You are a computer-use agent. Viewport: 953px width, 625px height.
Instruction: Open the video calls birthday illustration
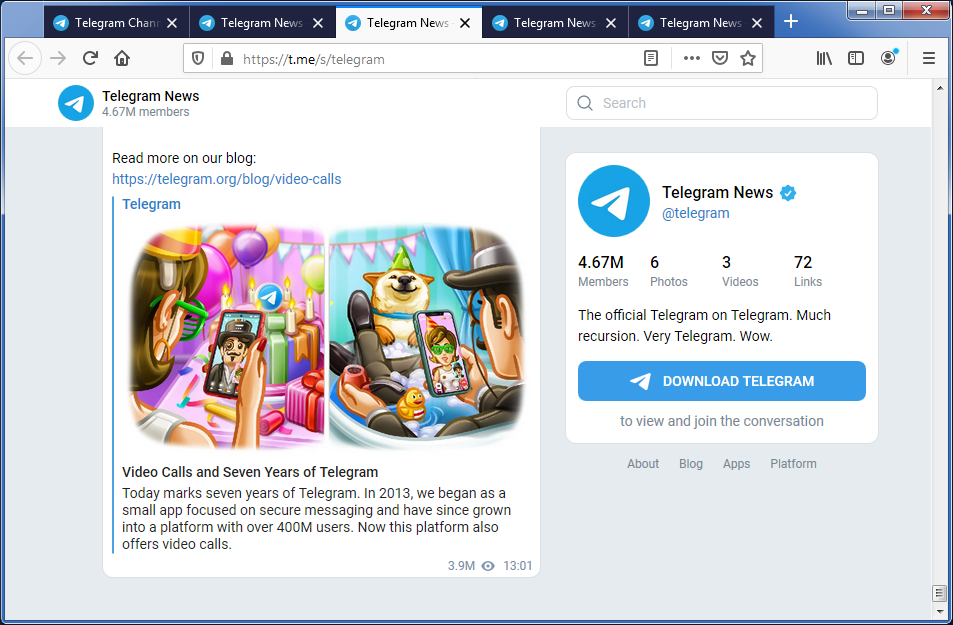point(326,337)
